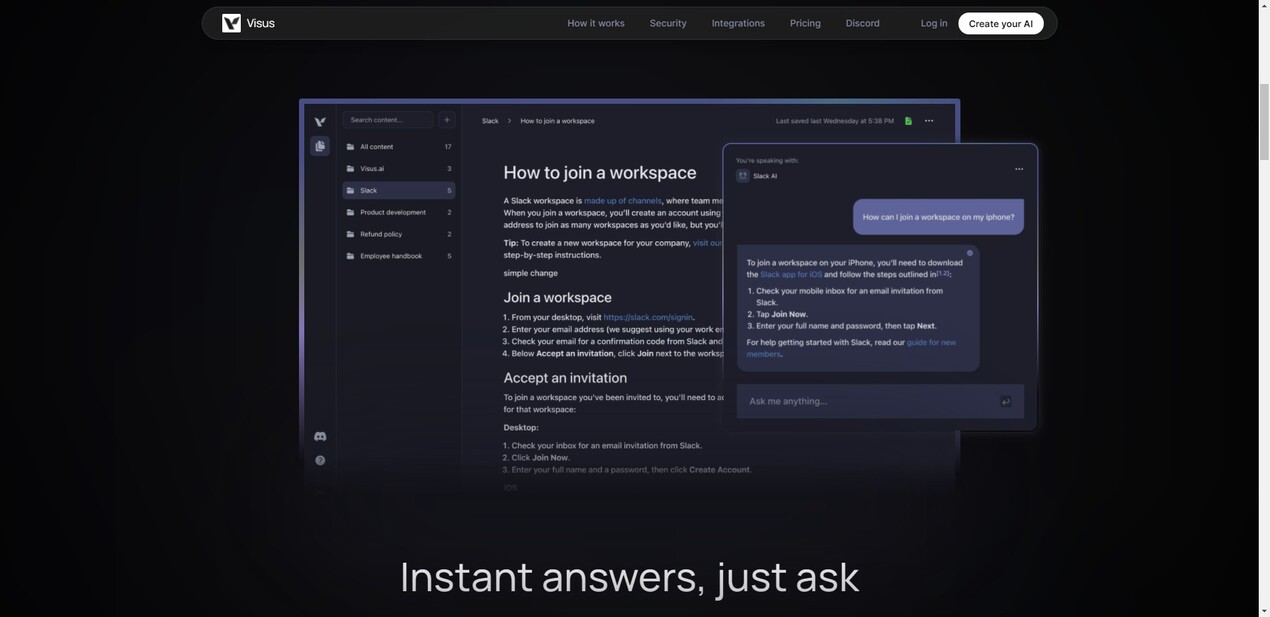Viewport: 1270px width, 617px height.
Task: Click the Ask me anything input
Action: [880, 401]
